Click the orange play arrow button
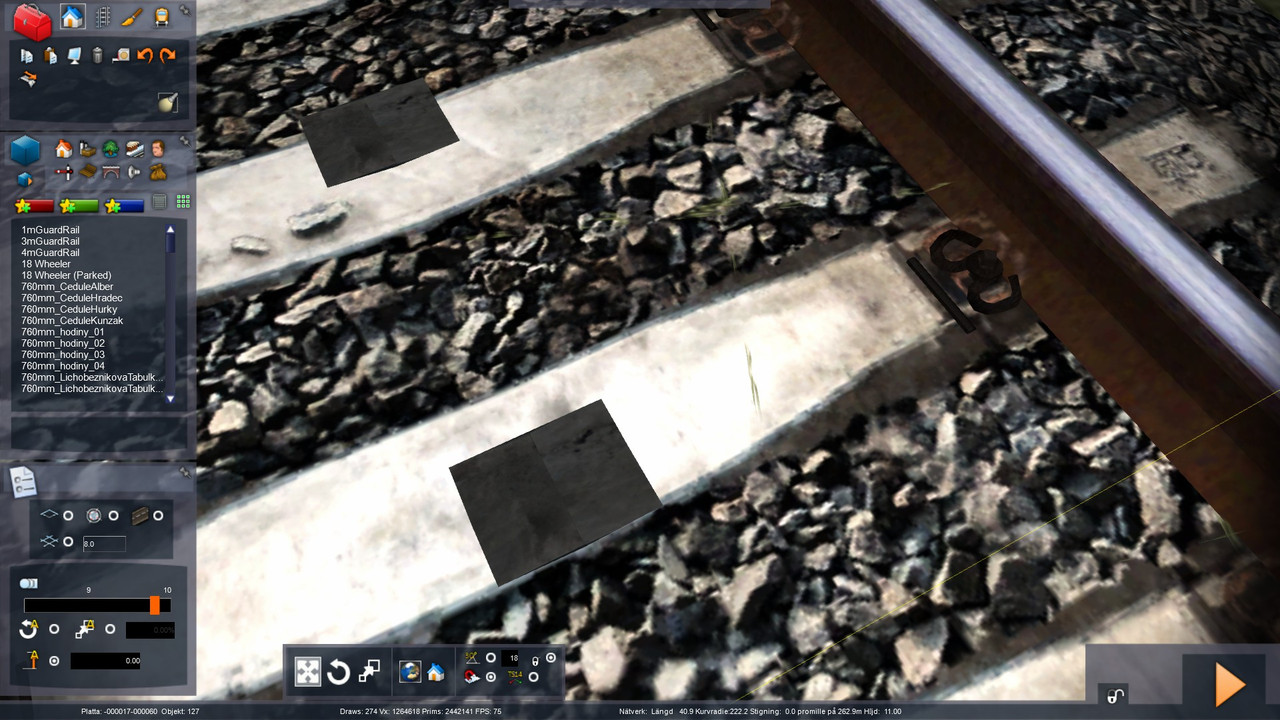Image resolution: width=1280 pixels, height=720 pixels. tap(1229, 685)
